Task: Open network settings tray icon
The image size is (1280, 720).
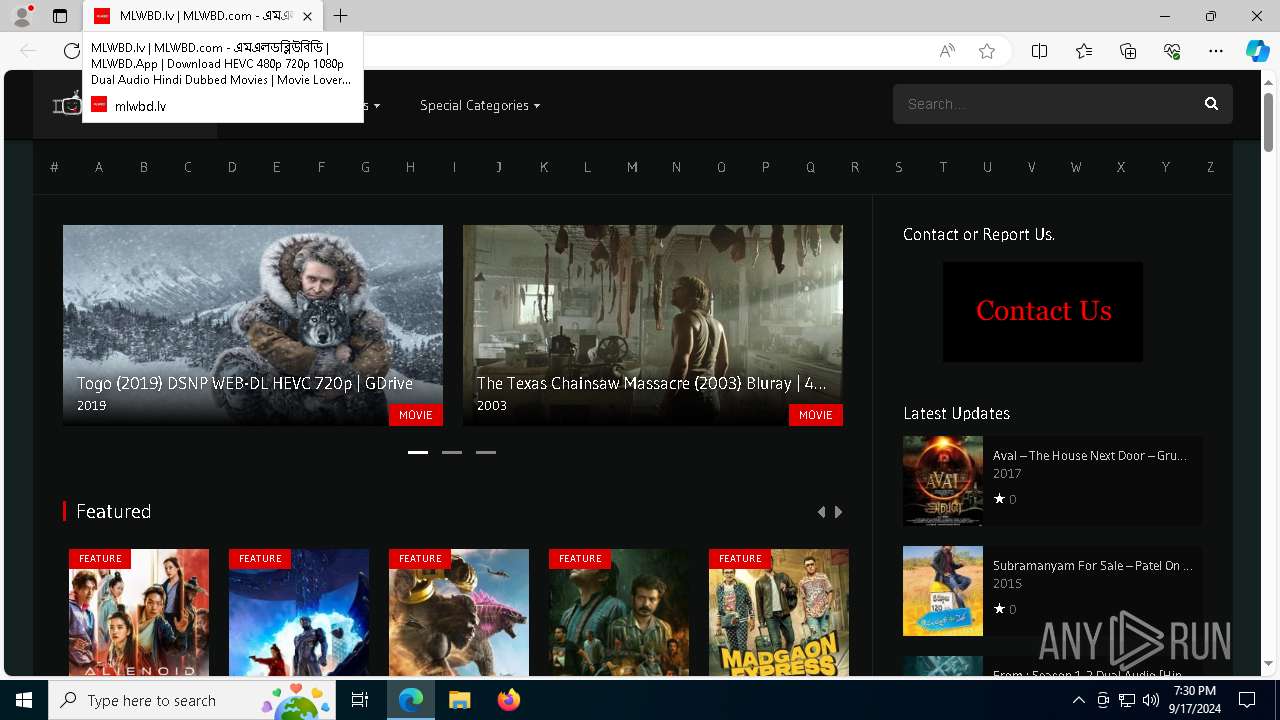Action: pyautogui.click(x=1127, y=700)
